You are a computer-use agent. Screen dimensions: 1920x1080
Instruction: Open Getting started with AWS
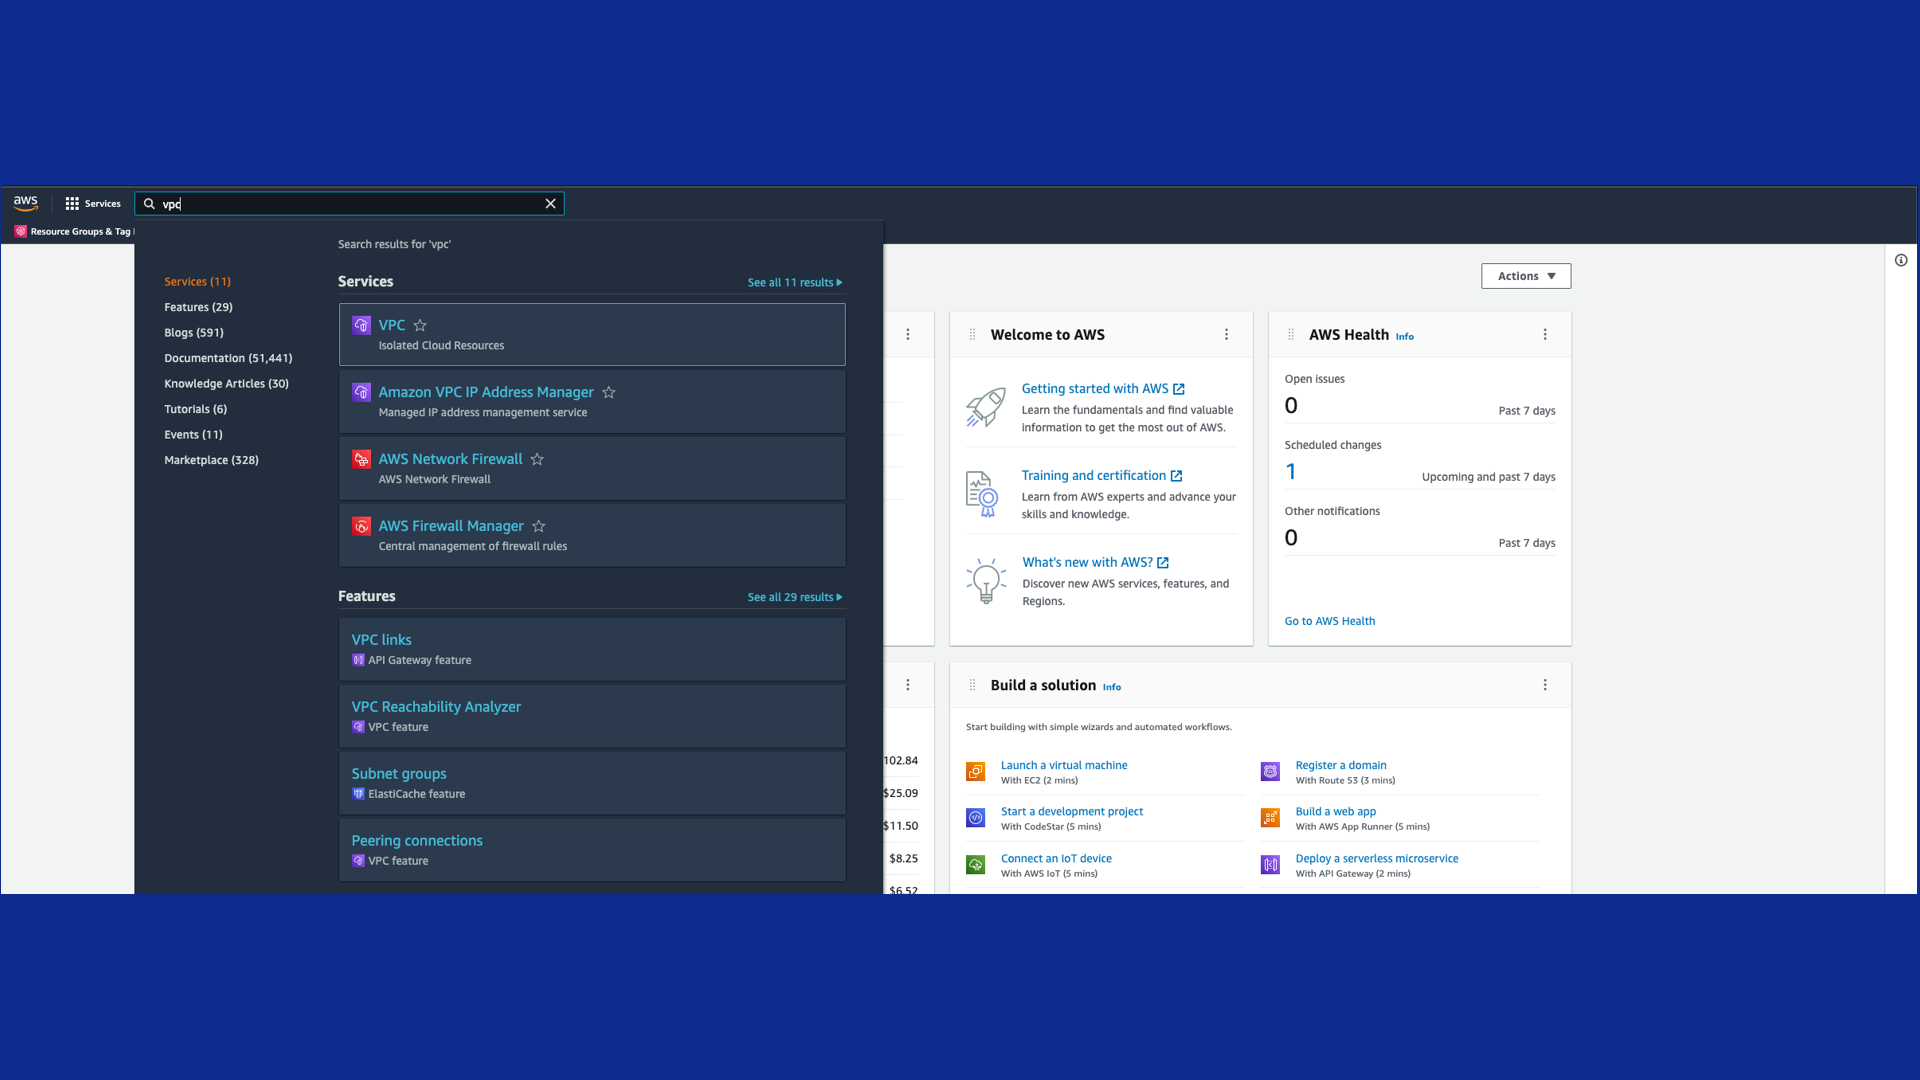point(1102,389)
